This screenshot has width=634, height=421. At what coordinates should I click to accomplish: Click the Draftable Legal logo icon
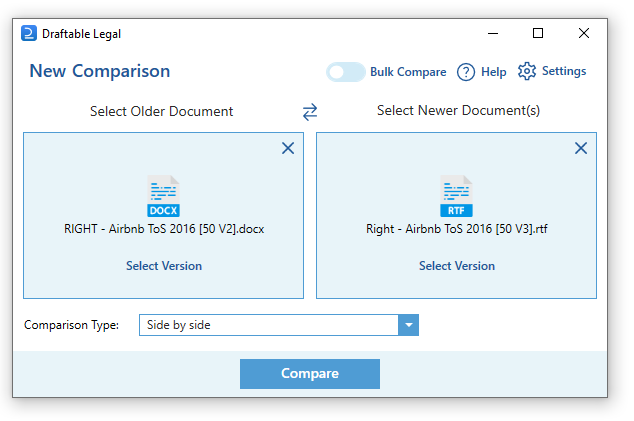click(x=29, y=34)
